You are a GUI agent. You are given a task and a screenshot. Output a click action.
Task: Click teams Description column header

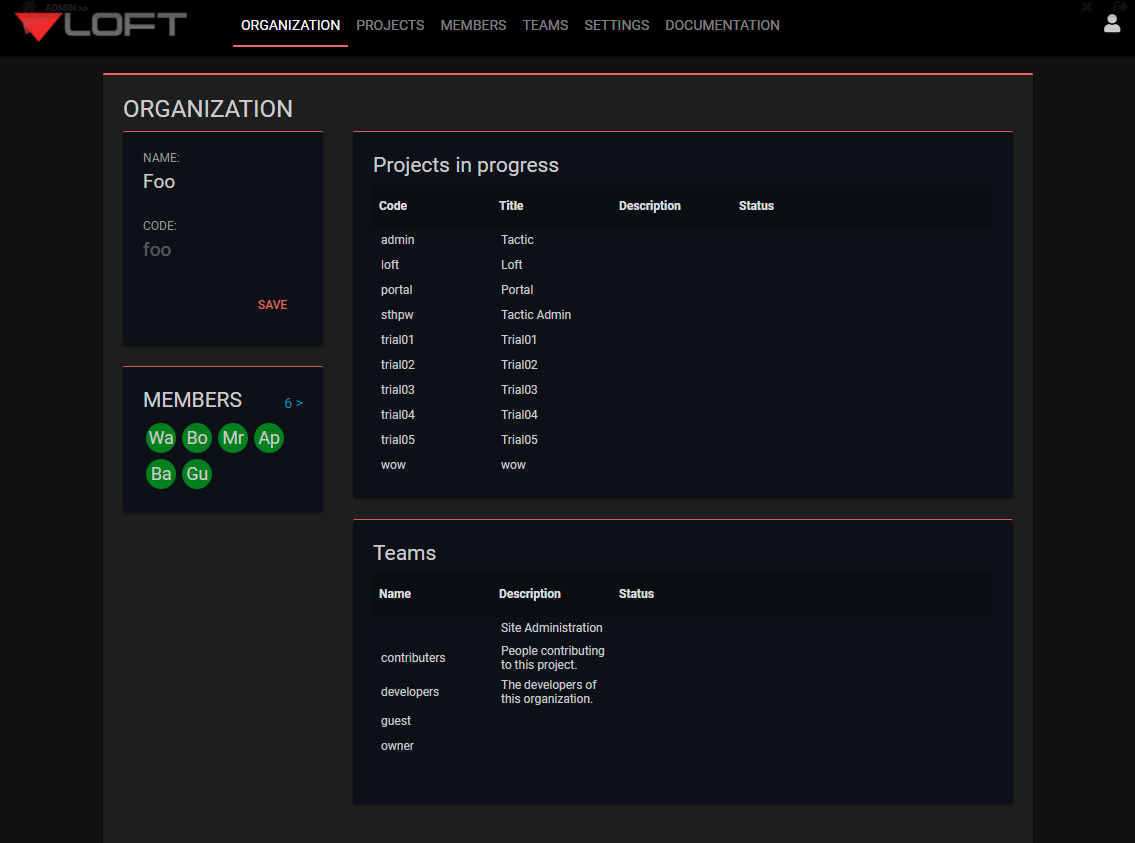tap(529, 594)
